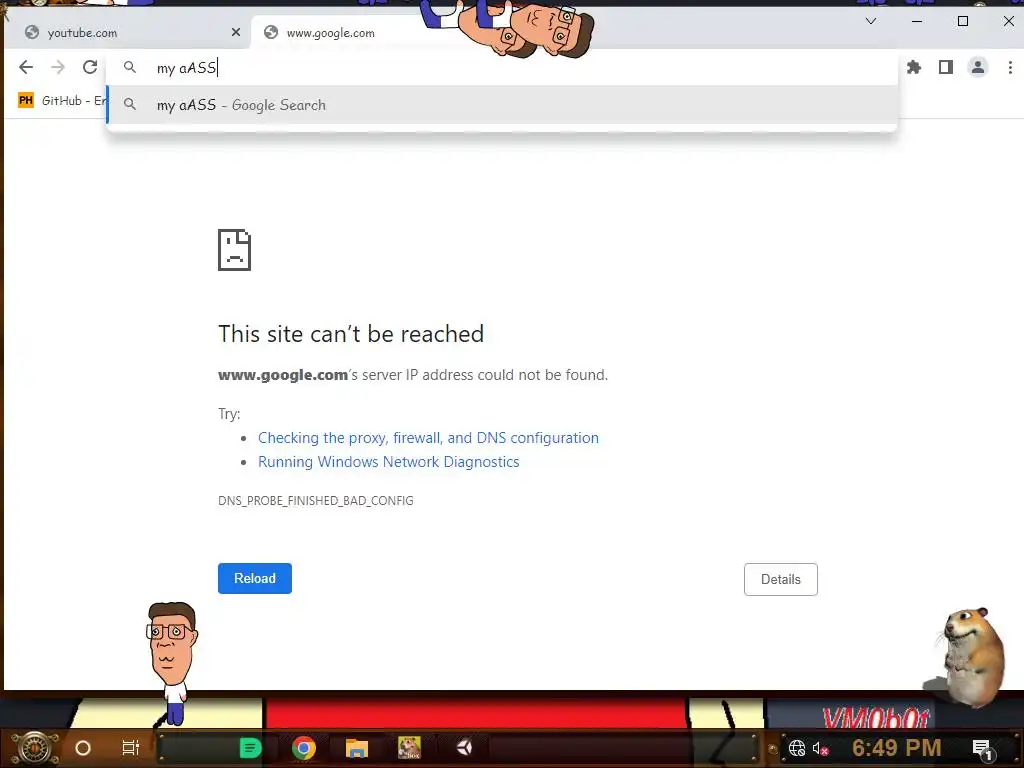This screenshot has width=1024, height=768.
Task: Close the youtube.com tab
Action: (x=236, y=32)
